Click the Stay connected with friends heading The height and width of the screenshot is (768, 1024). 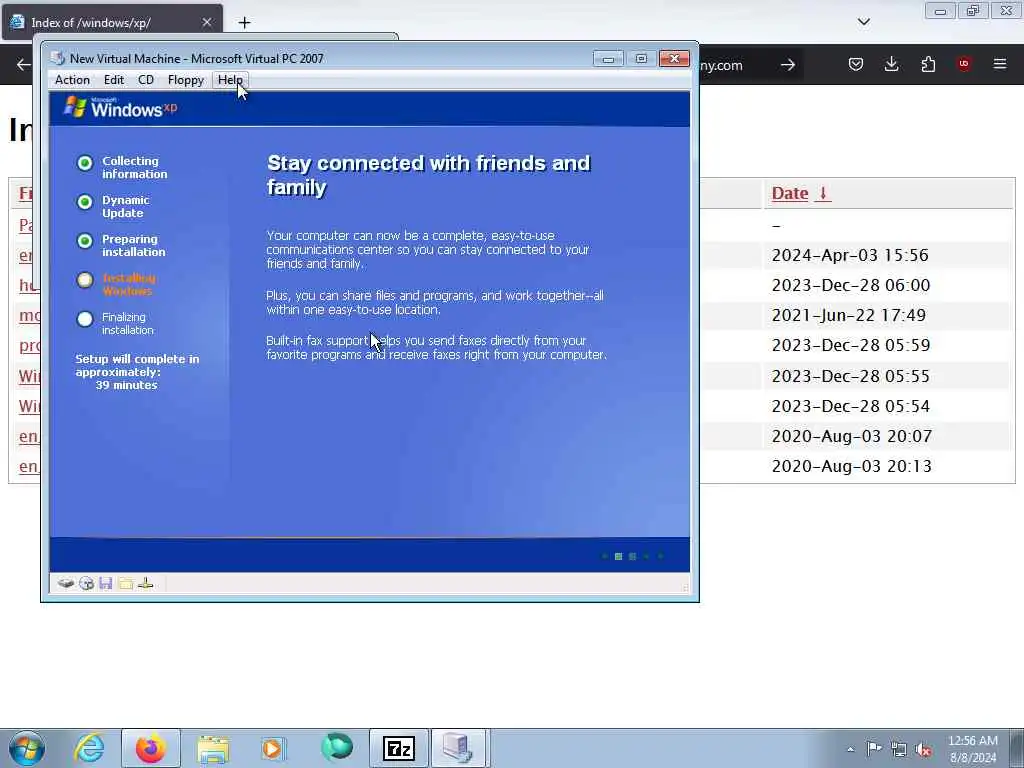[428, 175]
